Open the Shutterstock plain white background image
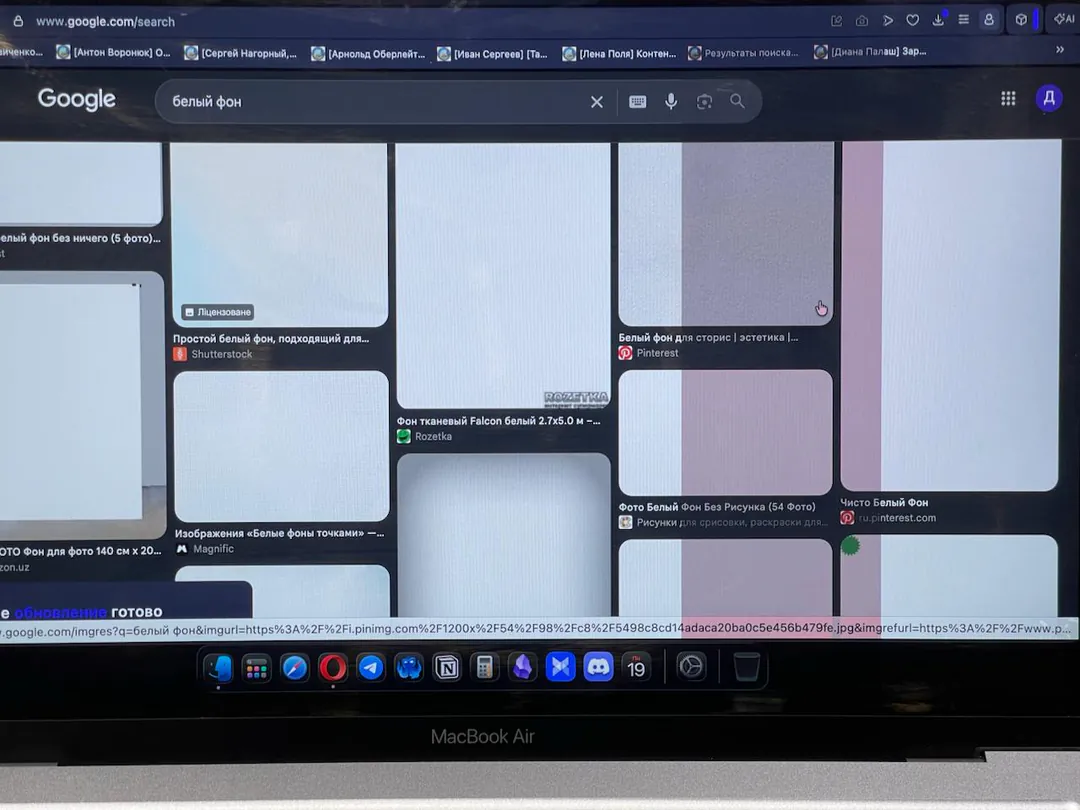1080x810 pixels. (x=280, y=234)
